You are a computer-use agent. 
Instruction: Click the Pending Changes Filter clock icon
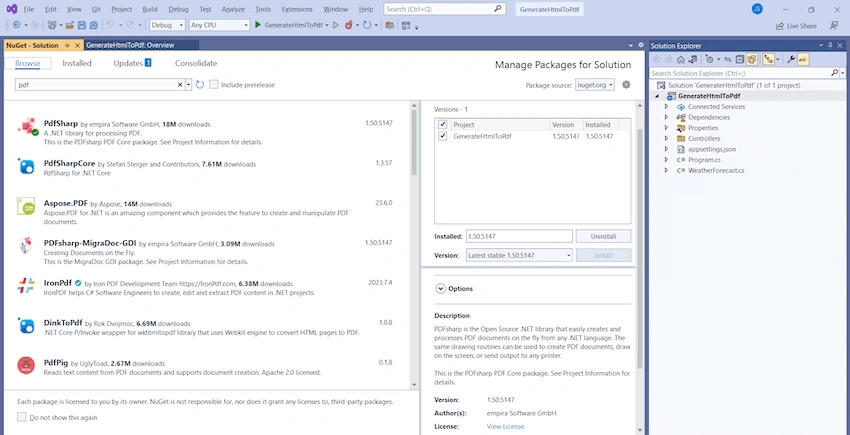[x=710, y=60]
